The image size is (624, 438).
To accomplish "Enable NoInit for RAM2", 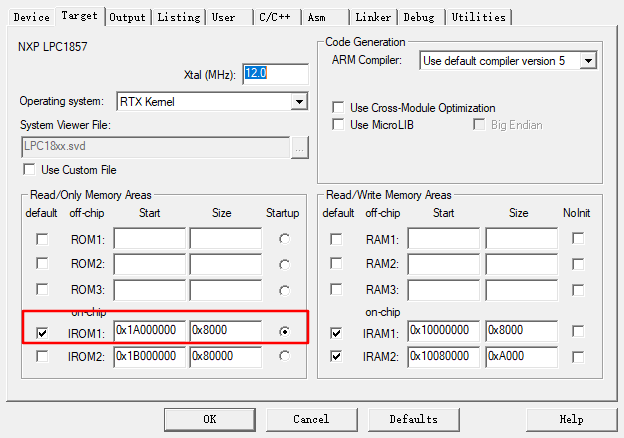I will 578,265.
